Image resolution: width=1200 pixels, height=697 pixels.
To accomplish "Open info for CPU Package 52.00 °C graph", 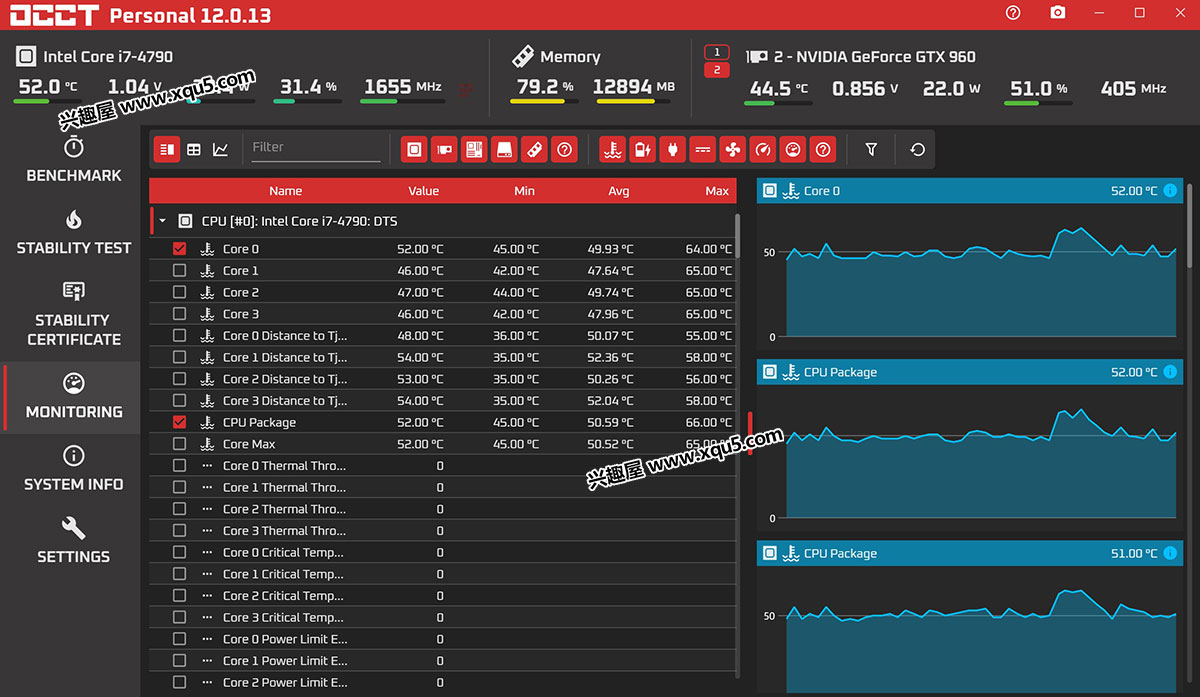I will pos(1171,372).
